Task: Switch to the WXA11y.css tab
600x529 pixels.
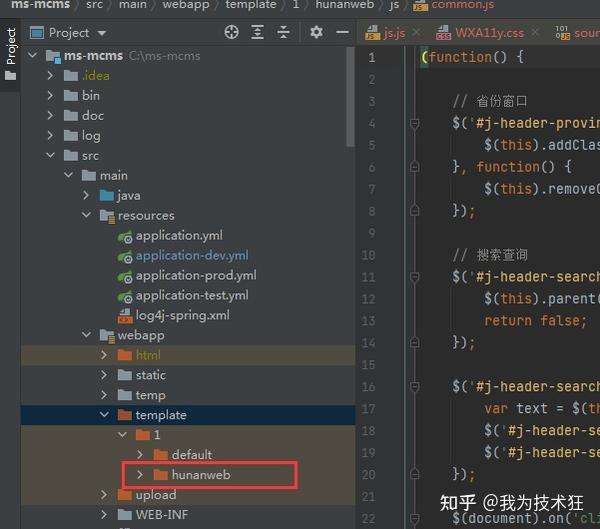Action: point(480,33)
